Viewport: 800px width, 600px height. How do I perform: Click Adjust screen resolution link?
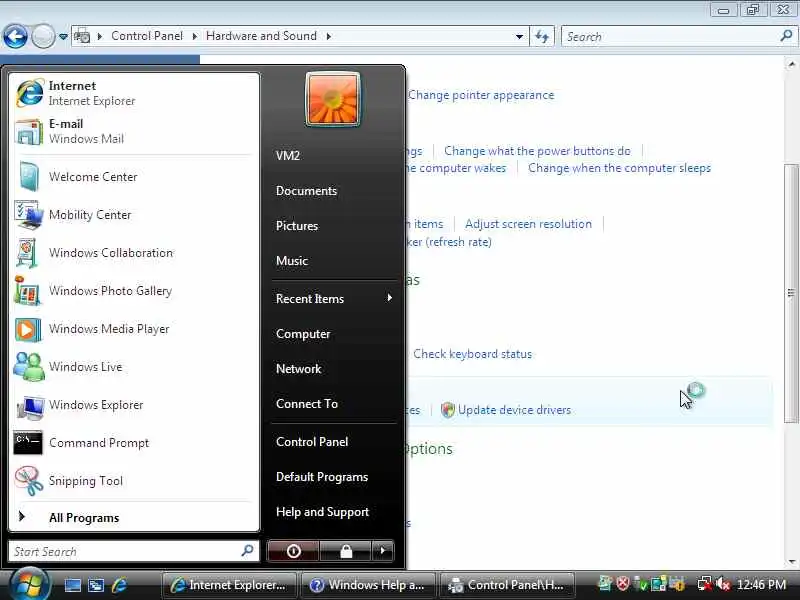[x=529, y=224]
